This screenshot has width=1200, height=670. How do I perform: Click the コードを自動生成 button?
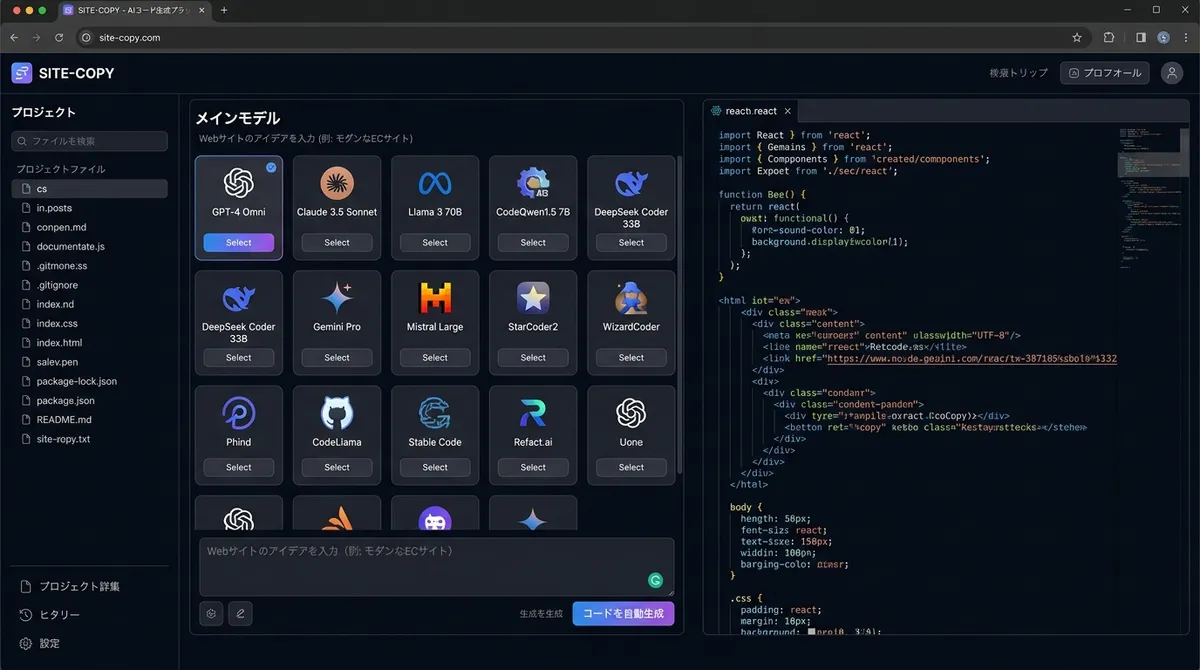click(x=623, y=613)
